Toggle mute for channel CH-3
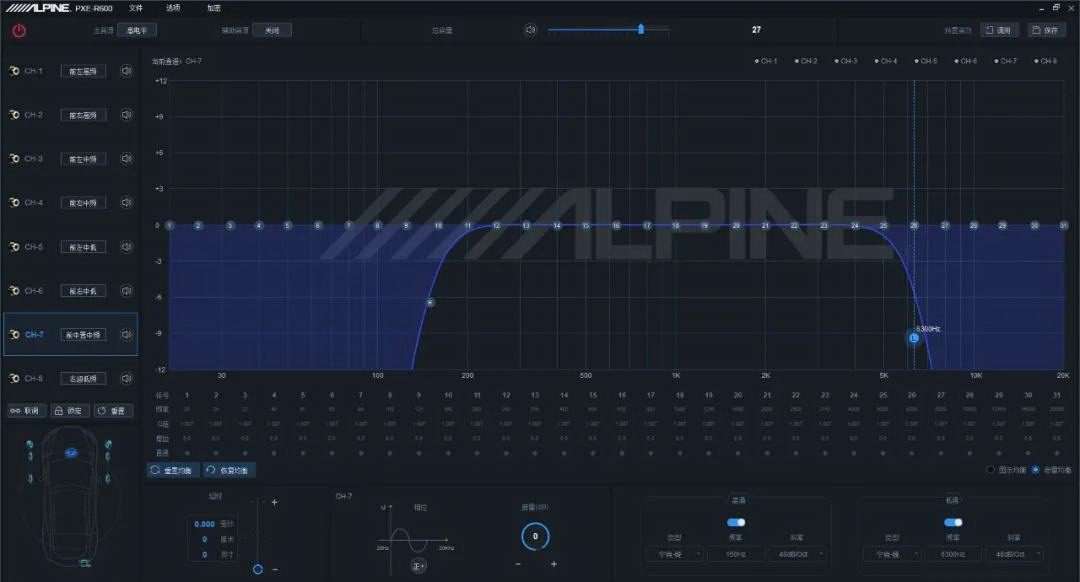1080x582 pixels. 126,158
